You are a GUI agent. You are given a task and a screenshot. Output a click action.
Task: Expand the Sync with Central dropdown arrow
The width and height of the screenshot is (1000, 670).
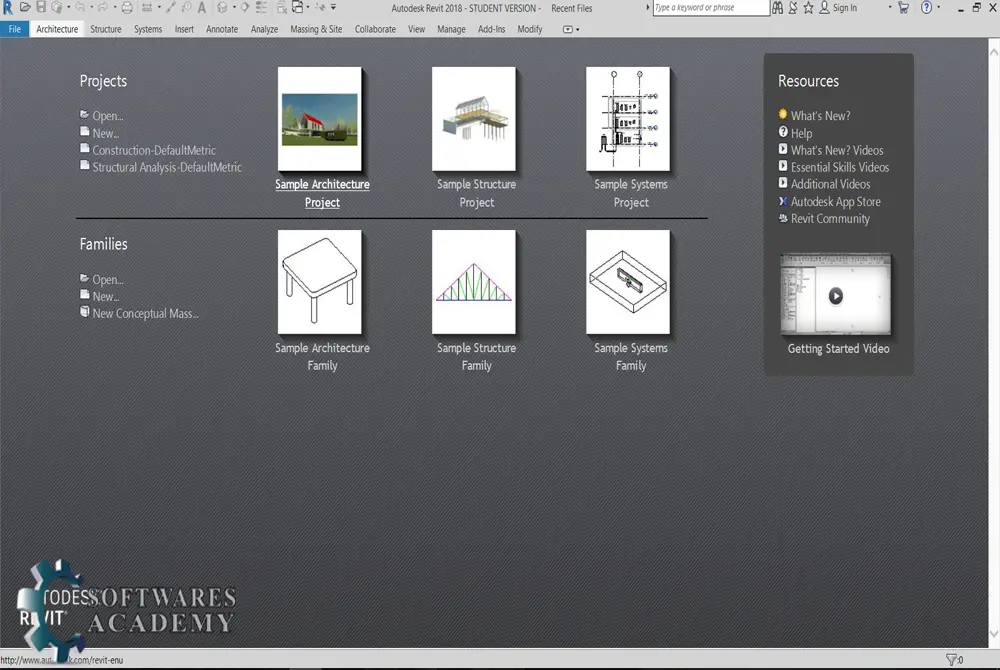pos(69,7)
